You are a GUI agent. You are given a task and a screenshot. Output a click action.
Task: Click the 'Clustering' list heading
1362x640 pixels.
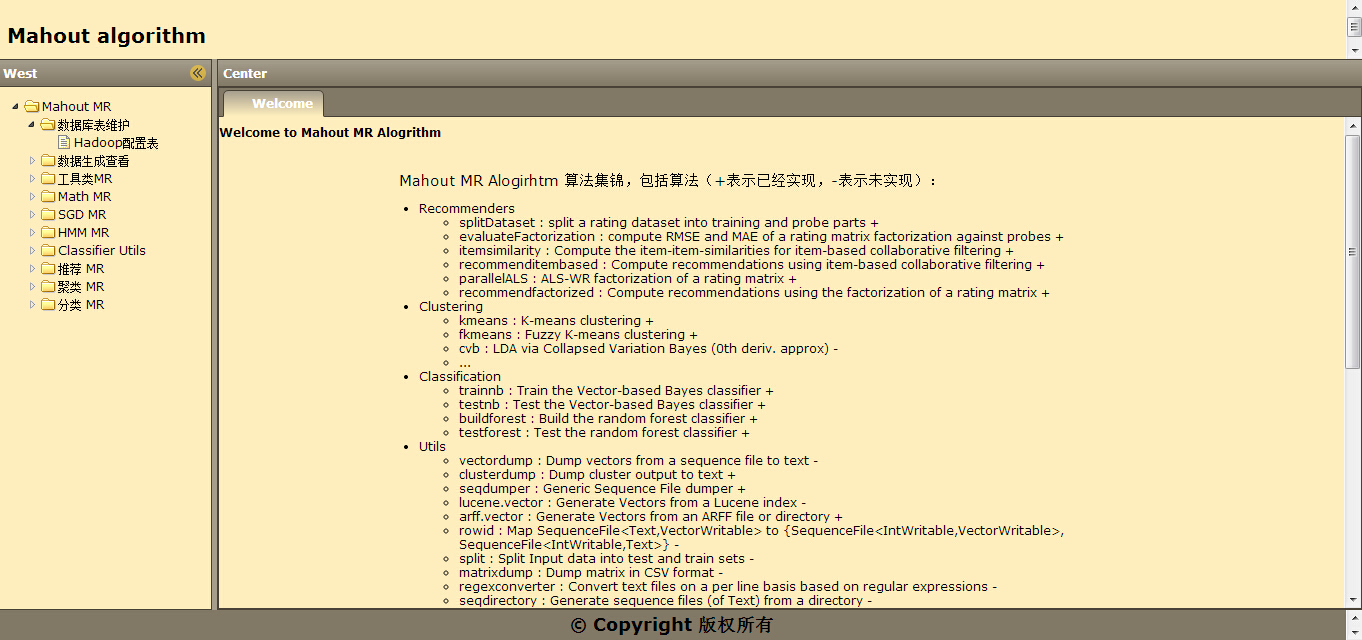(451, 307)
